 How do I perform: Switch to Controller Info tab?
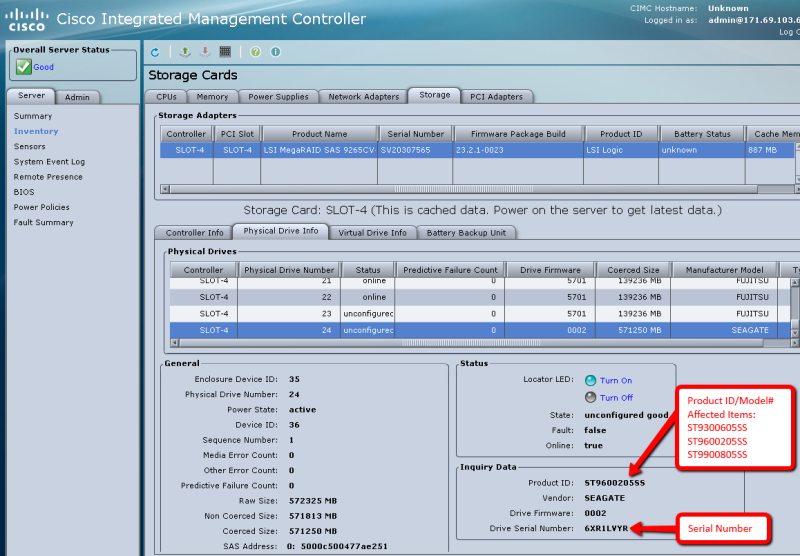(x=194, y=233)
